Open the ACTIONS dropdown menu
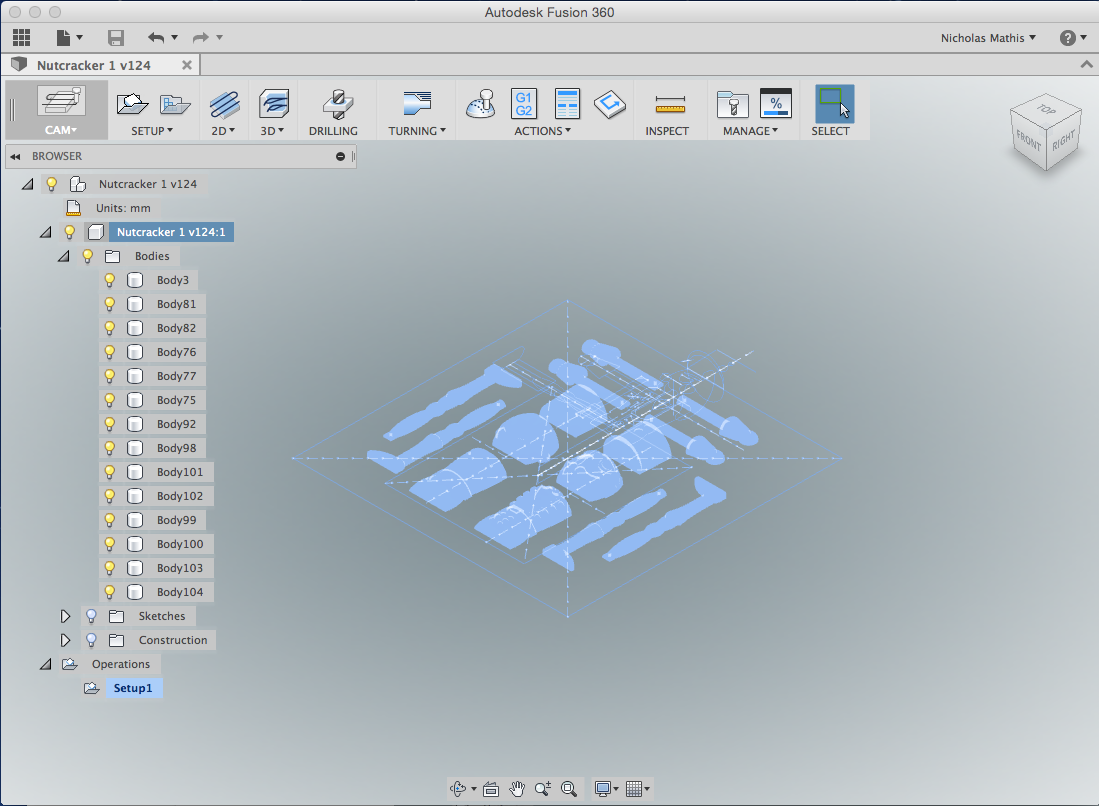The width and height of the screenshot is (1099, 806). pyautogui.click(x=542, y=131)
